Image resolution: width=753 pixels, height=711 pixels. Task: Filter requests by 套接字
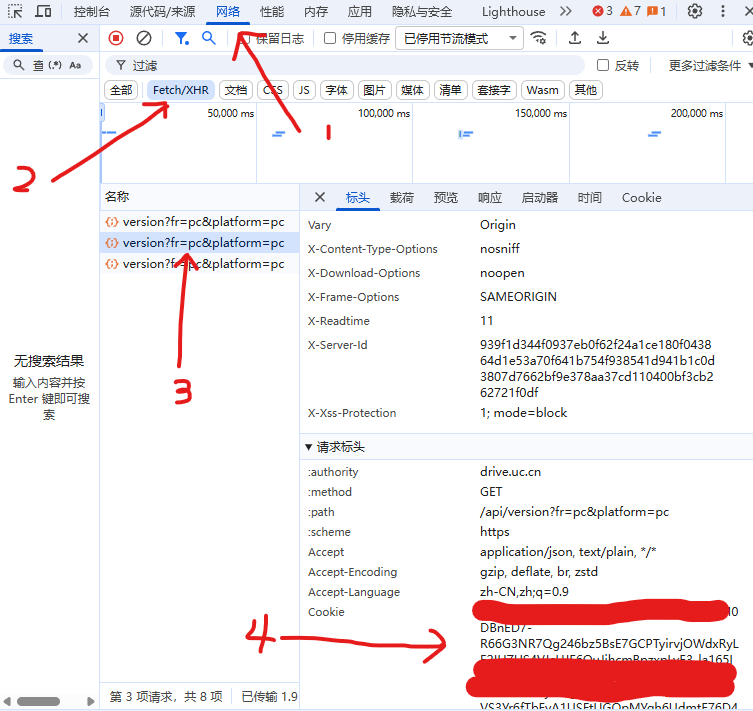click(x=494, y=90)
